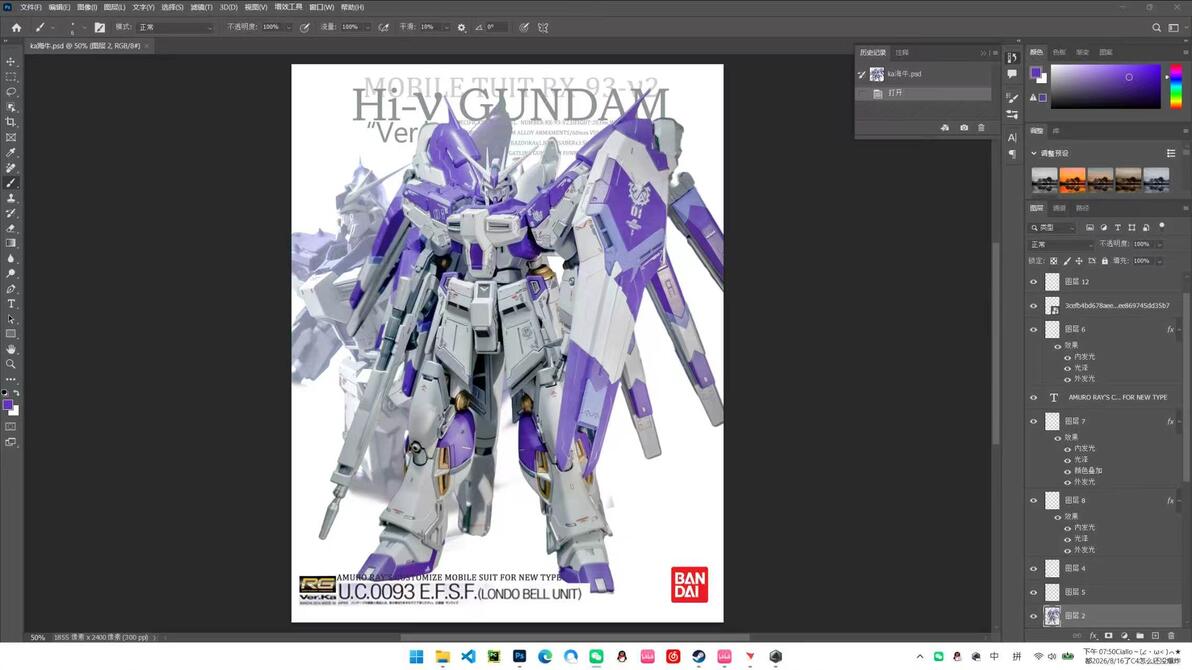Apply the orange sunset adjustment preset thumbnail
This screenshot has height=670, width=1192.
(1072, 180)
